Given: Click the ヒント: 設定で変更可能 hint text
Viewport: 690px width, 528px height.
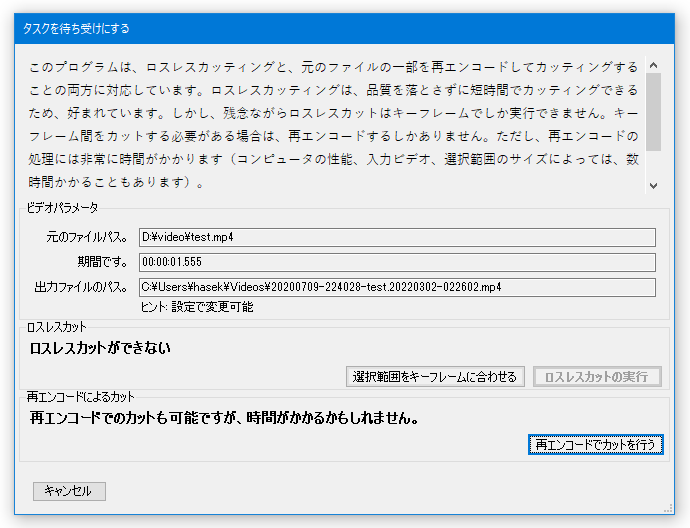Looking at the screenshot, I should point(197,307).
